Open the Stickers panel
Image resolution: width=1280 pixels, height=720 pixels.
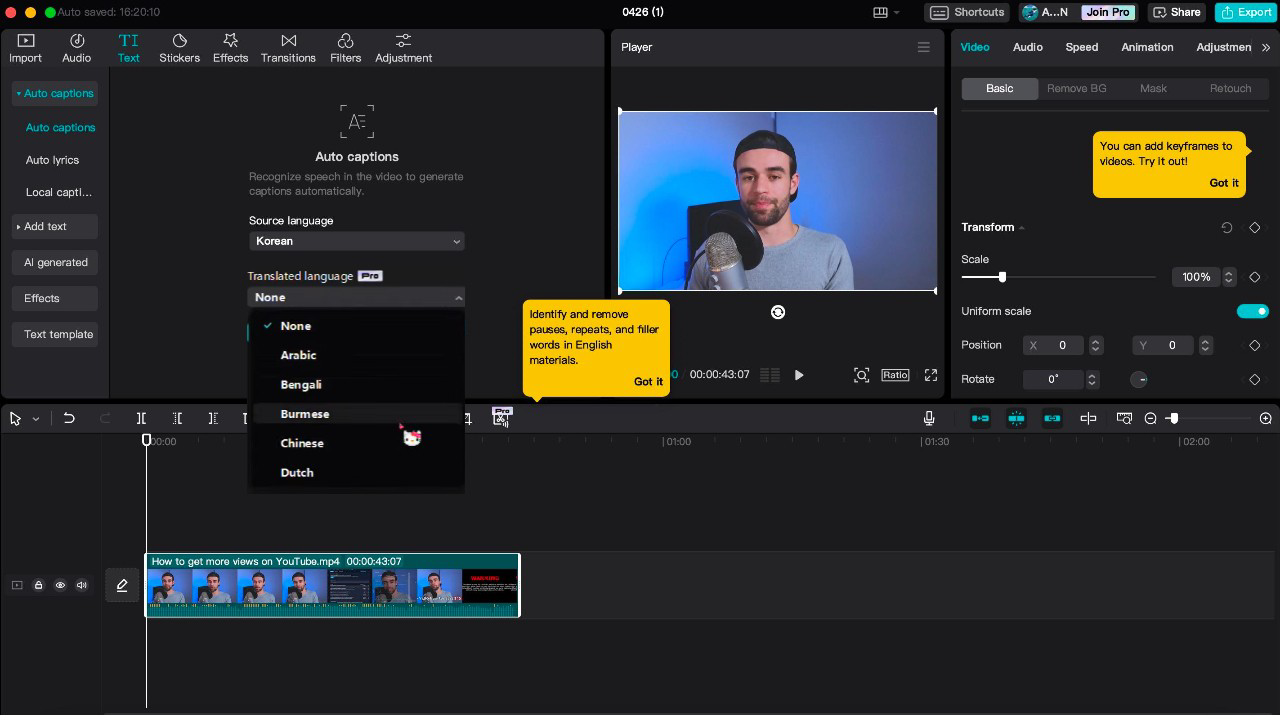pyautogui.click(x=179, y=45)
